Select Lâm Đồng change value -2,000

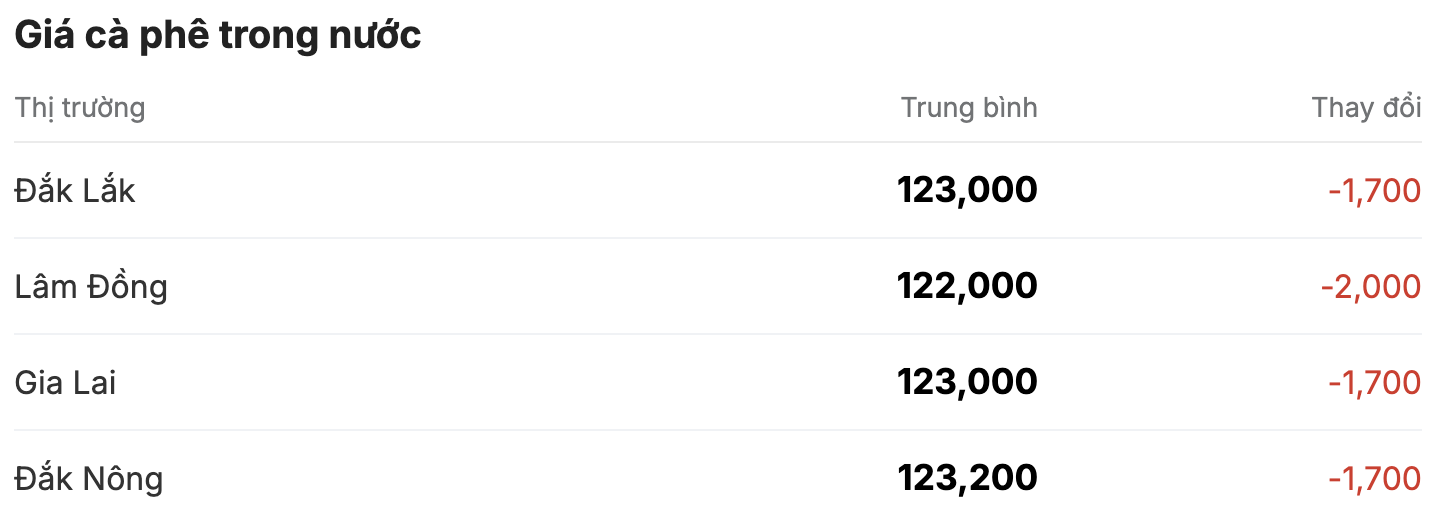point(1370,287)
